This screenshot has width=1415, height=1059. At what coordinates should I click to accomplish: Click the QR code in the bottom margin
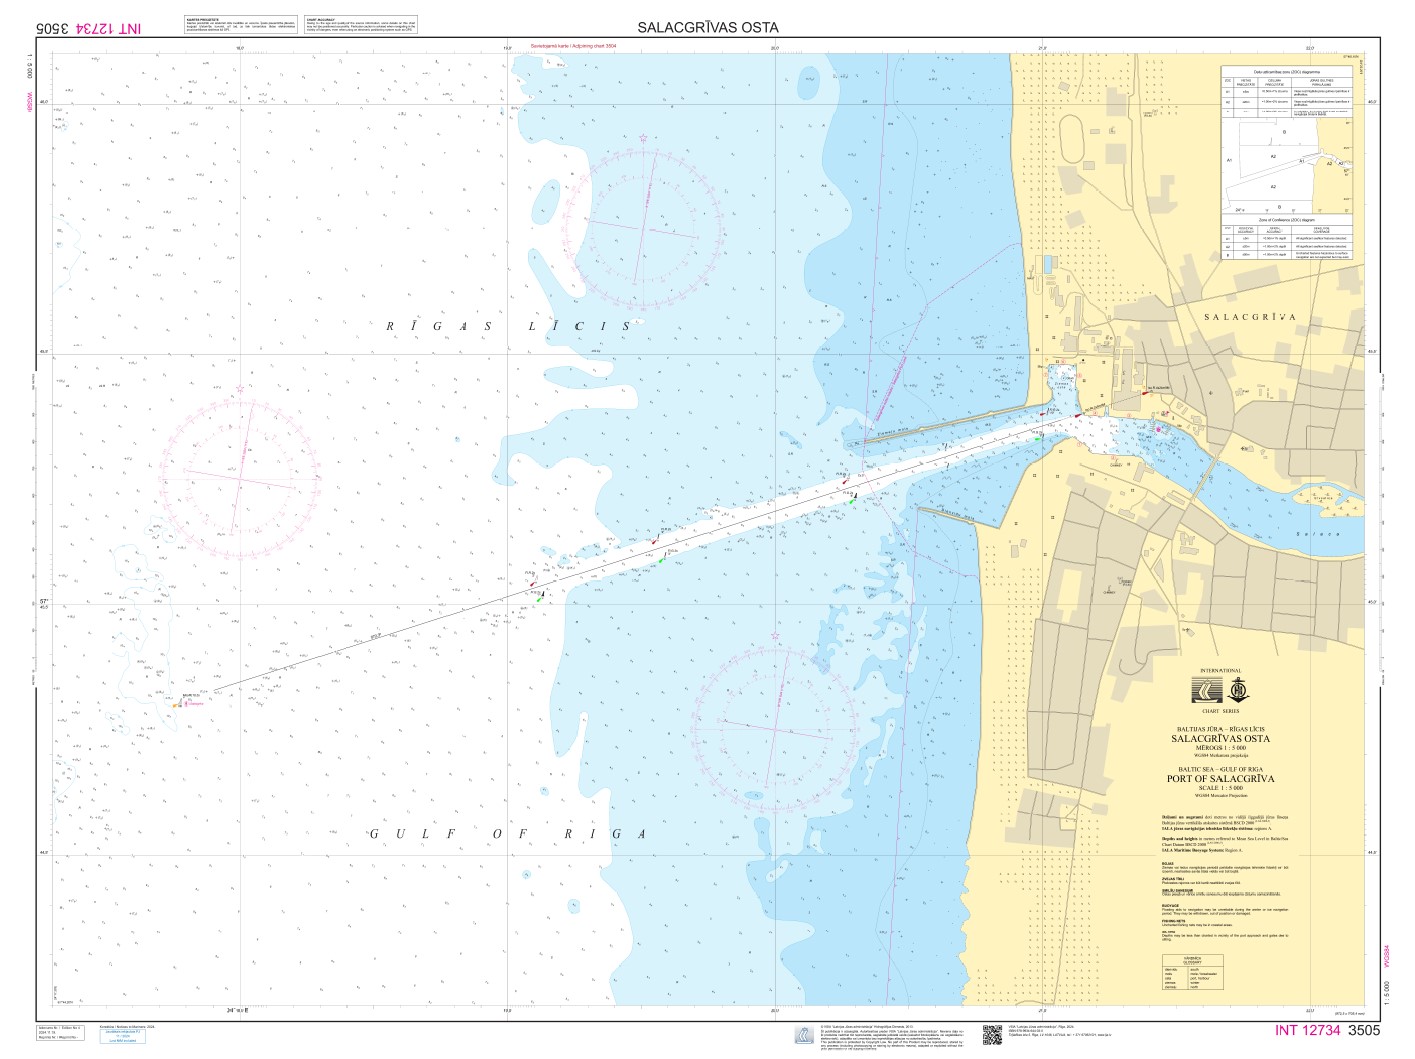click(990, 1035)
